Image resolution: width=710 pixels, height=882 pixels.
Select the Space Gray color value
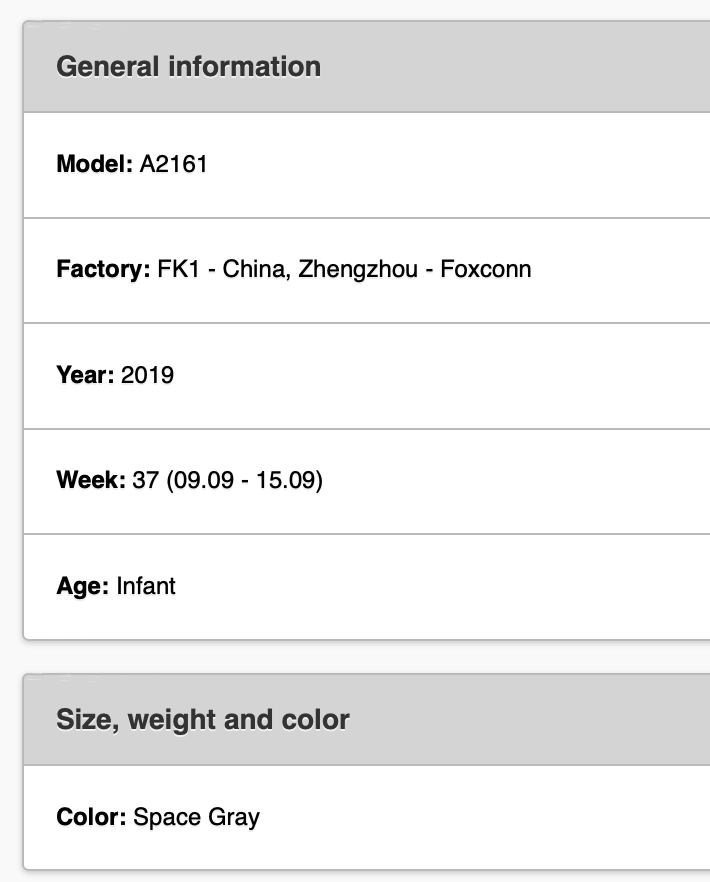[x=197, y=818]
